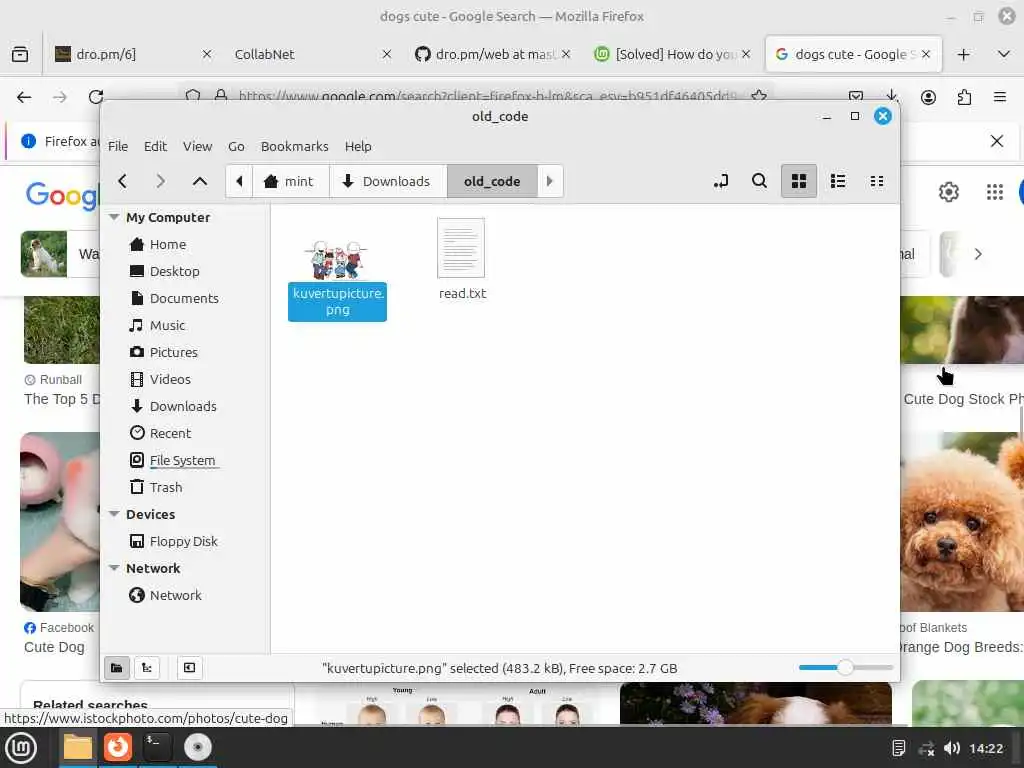
Task: Jump to mint home in path bar
Action: 290,181
